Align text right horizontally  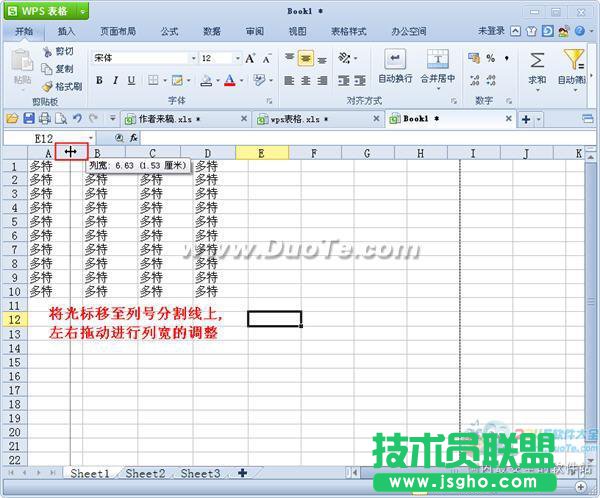pyautogui.click(x=322, y=80)
